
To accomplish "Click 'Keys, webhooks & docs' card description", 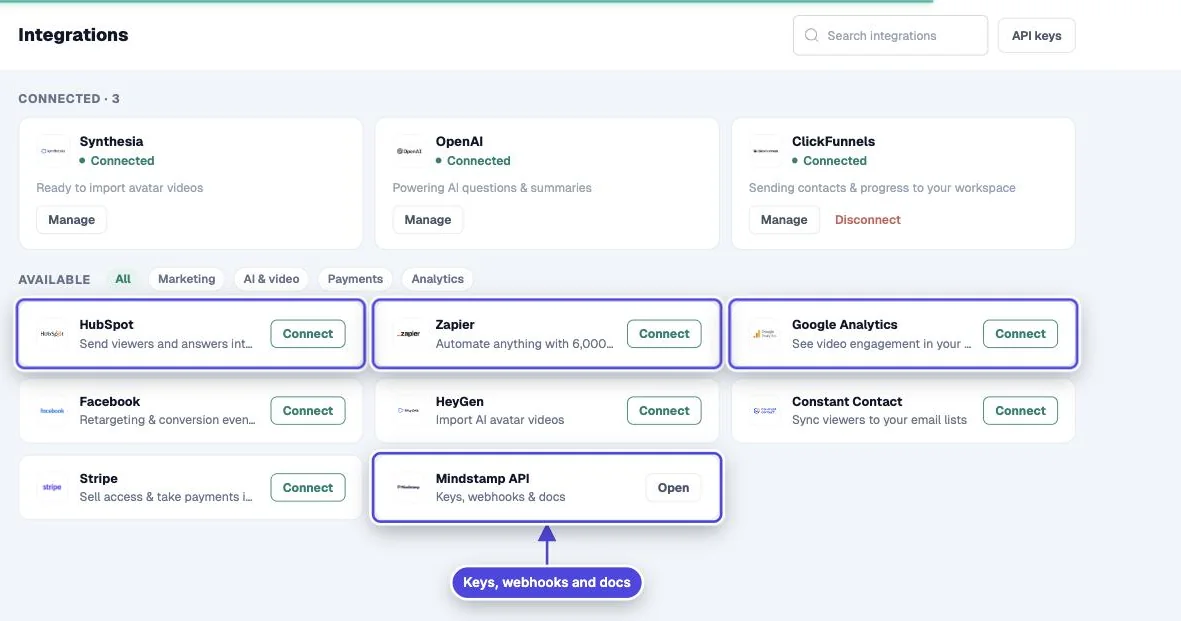I will point(500,497).
